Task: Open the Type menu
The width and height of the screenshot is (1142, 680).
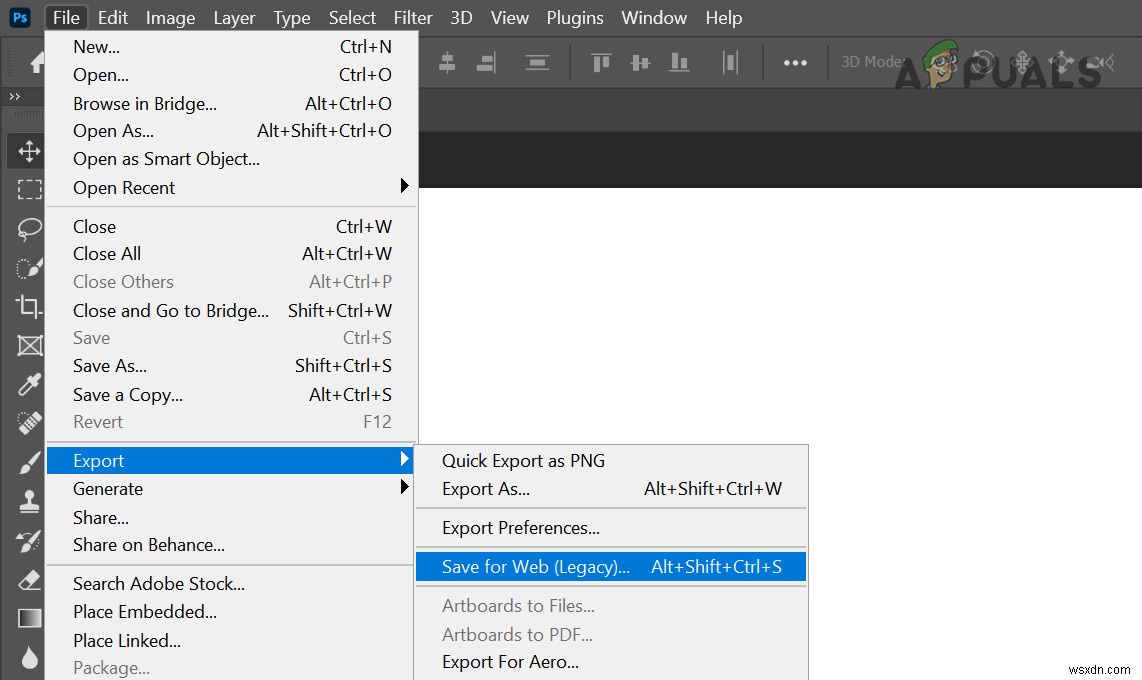Action: [x=292, y=17]
